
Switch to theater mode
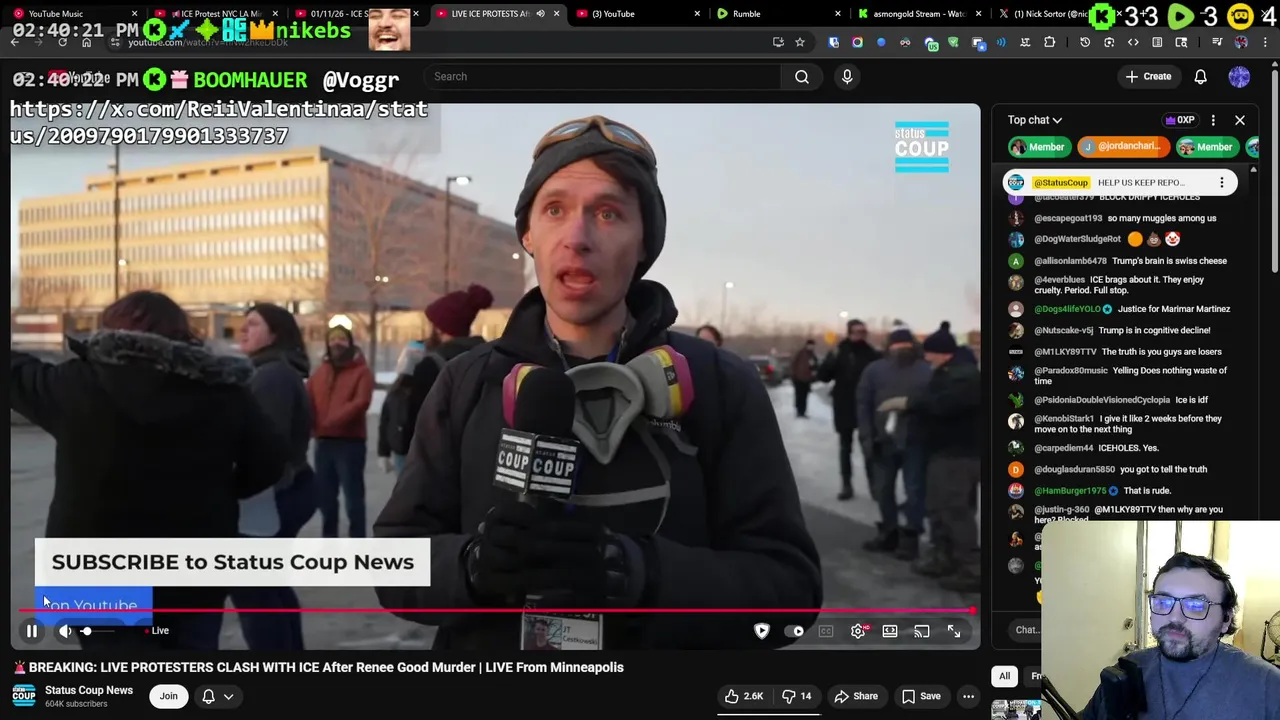(x=890, y=631)
